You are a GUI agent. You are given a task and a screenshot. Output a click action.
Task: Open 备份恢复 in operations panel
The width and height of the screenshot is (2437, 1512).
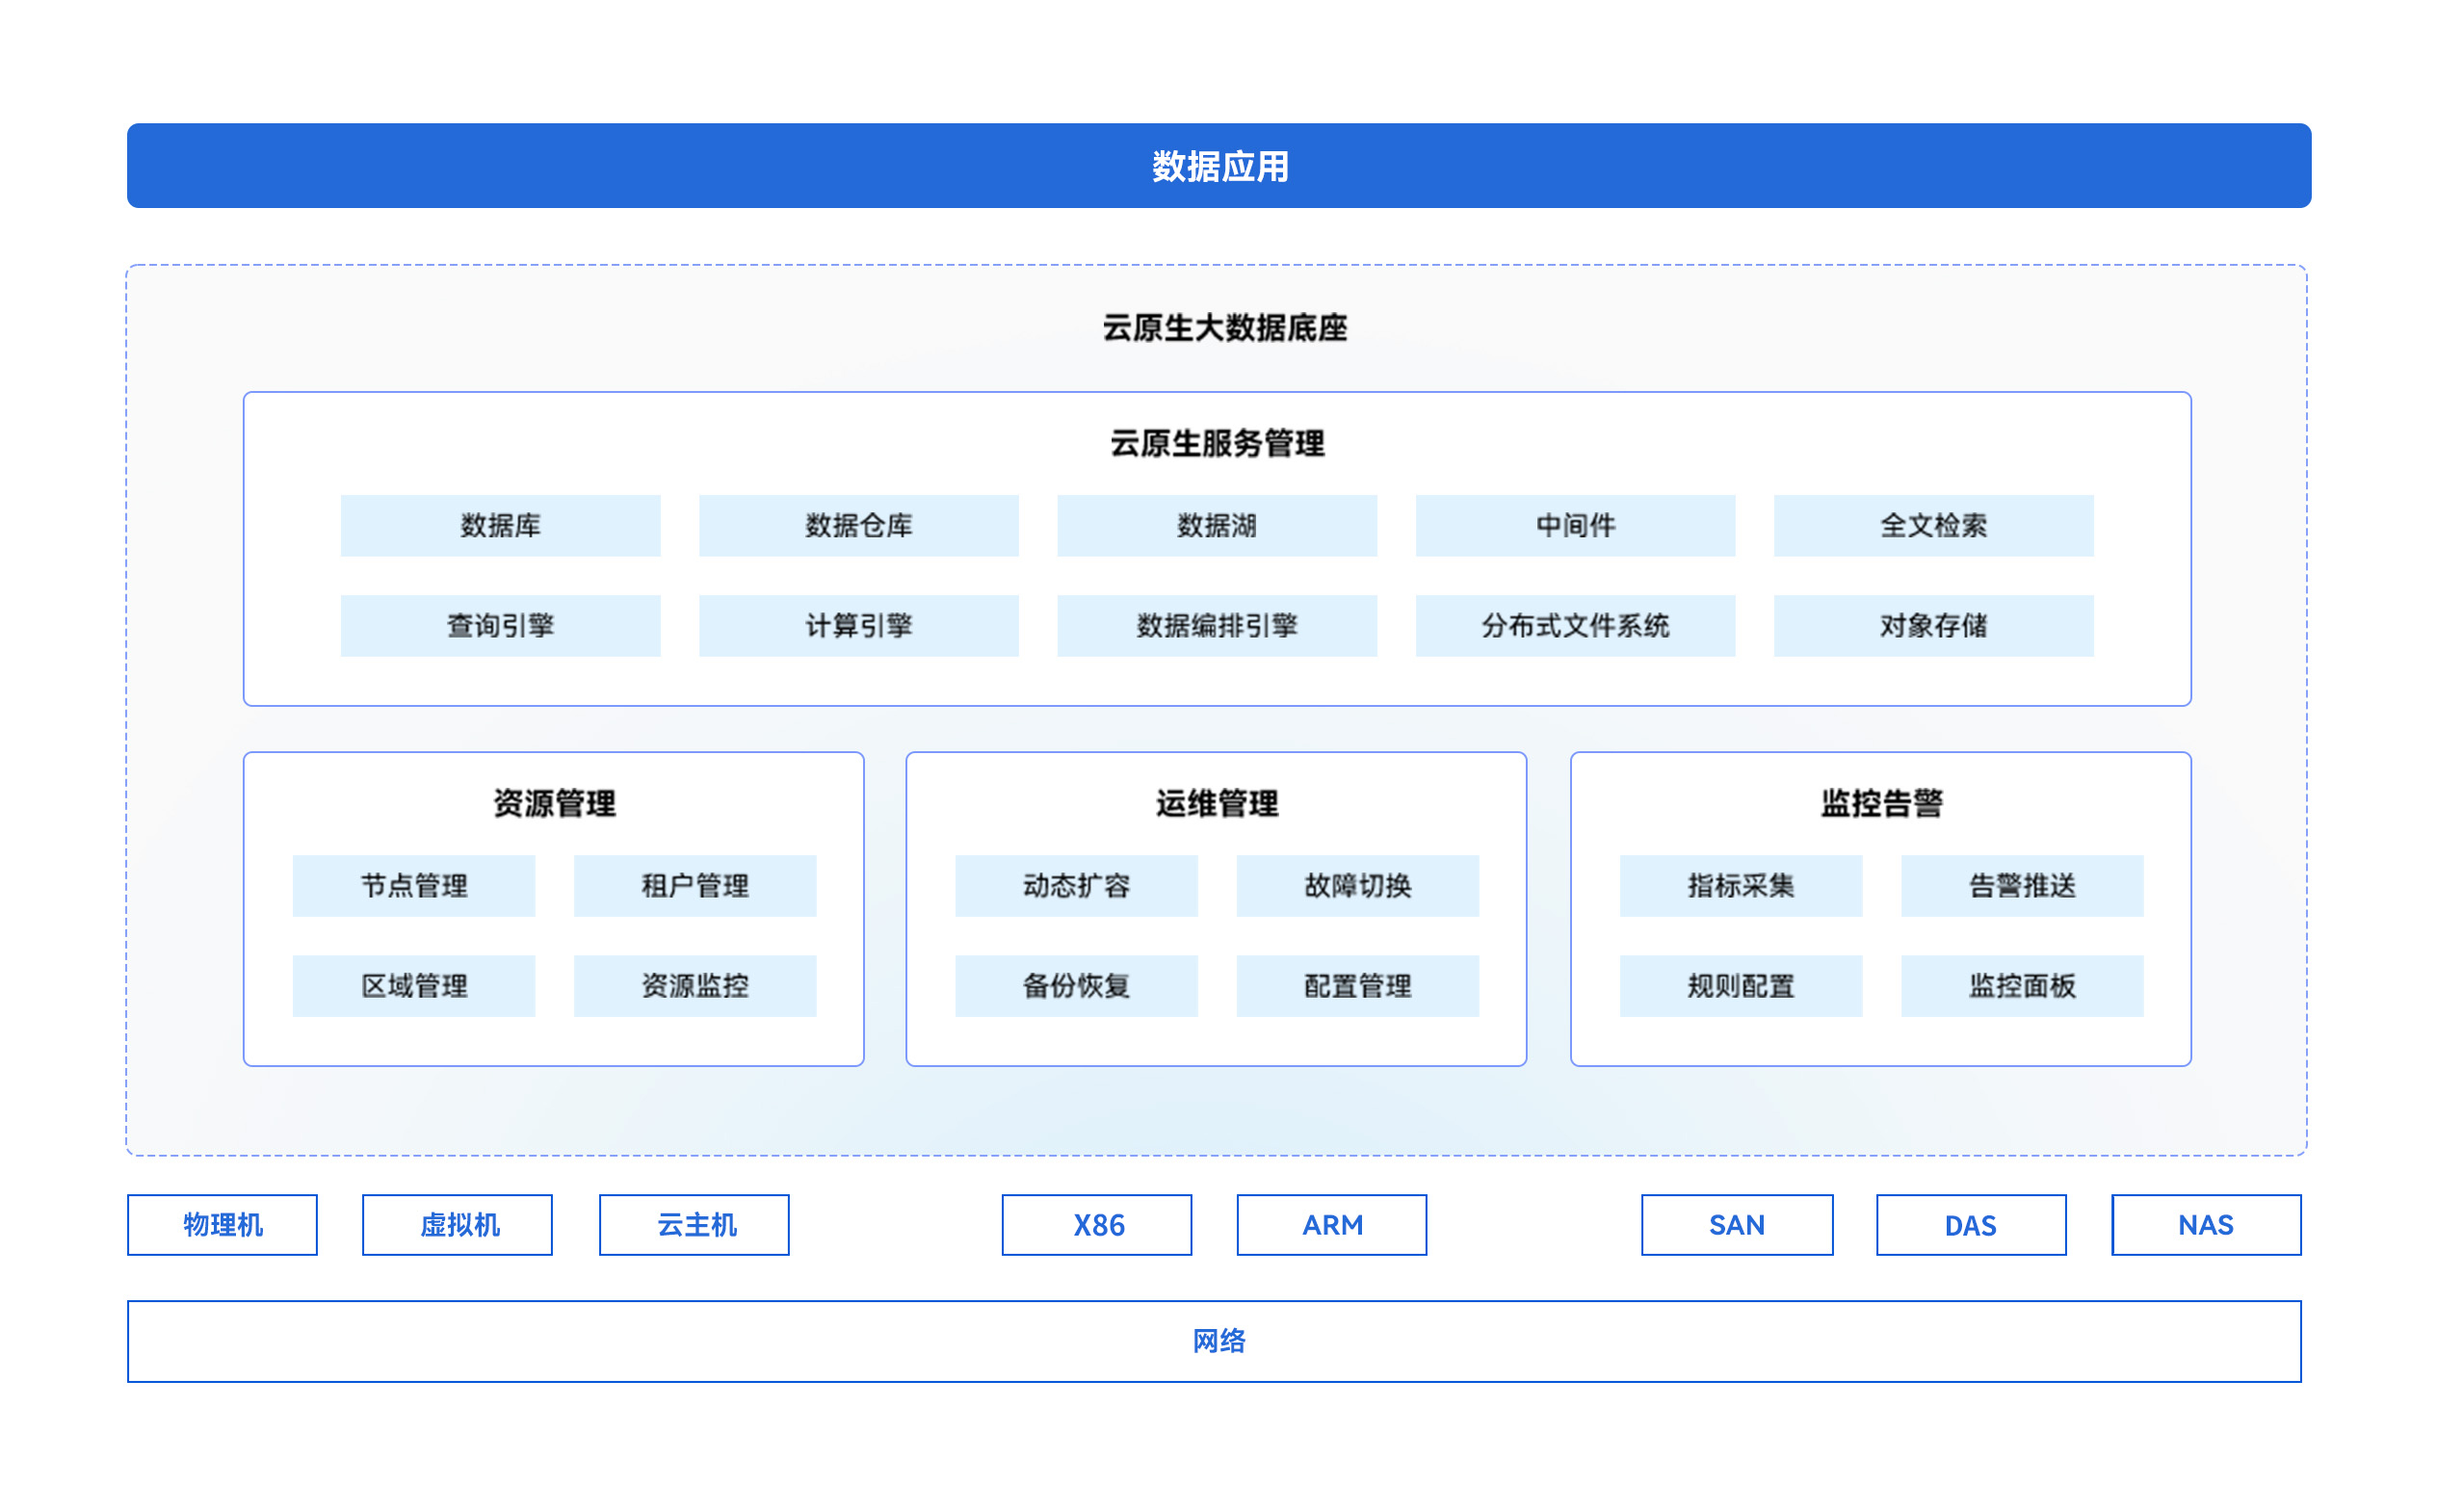tap(1077, 985)
